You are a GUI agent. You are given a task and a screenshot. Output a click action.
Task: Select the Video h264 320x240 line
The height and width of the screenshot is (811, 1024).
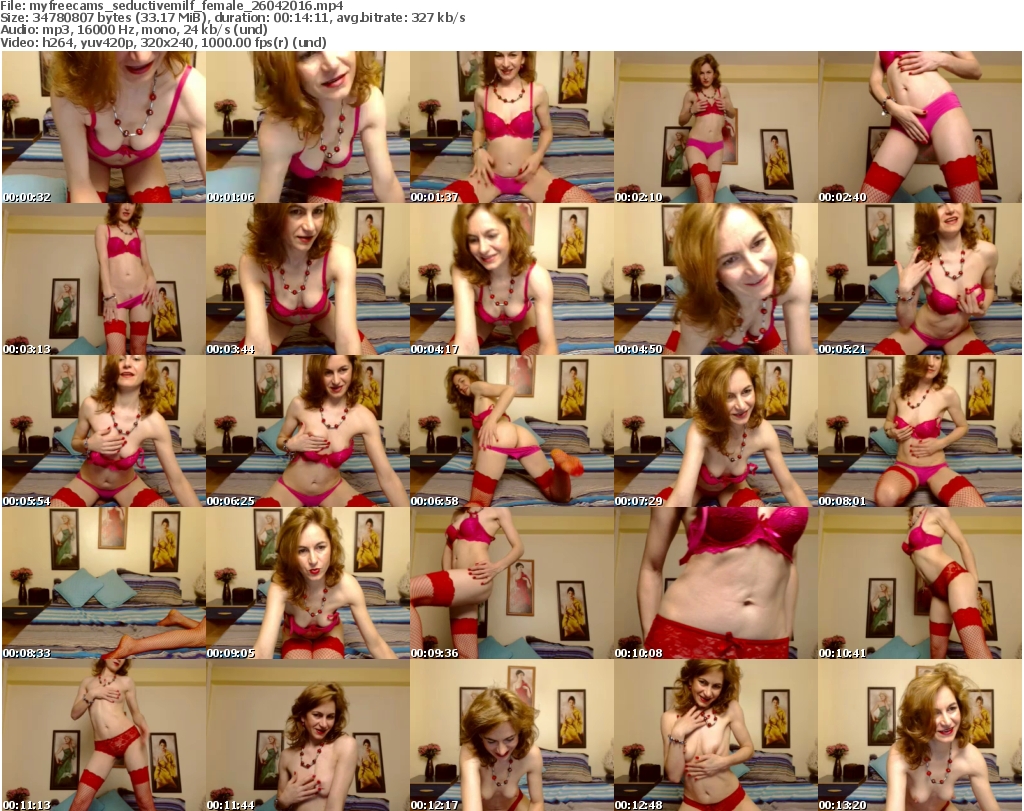(163, 42)
